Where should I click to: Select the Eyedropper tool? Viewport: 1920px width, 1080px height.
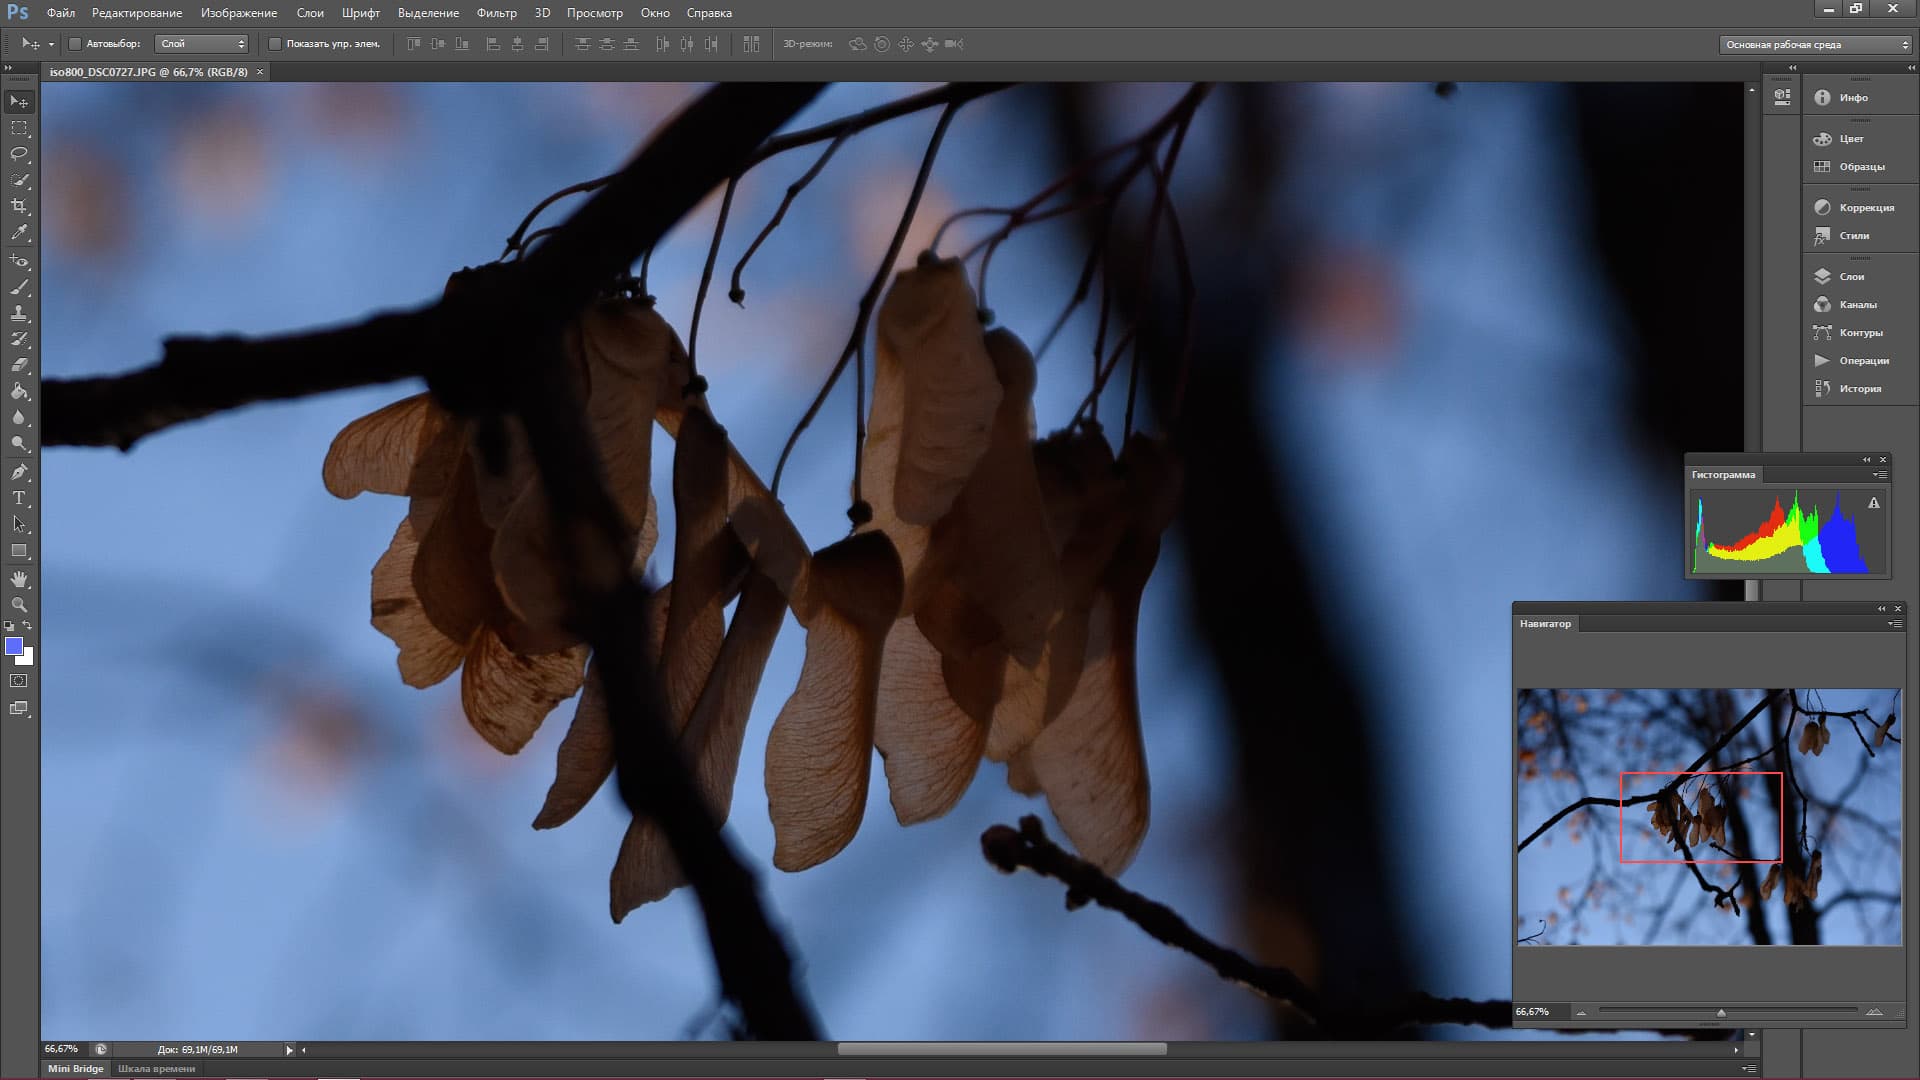(x=19, y=232)
